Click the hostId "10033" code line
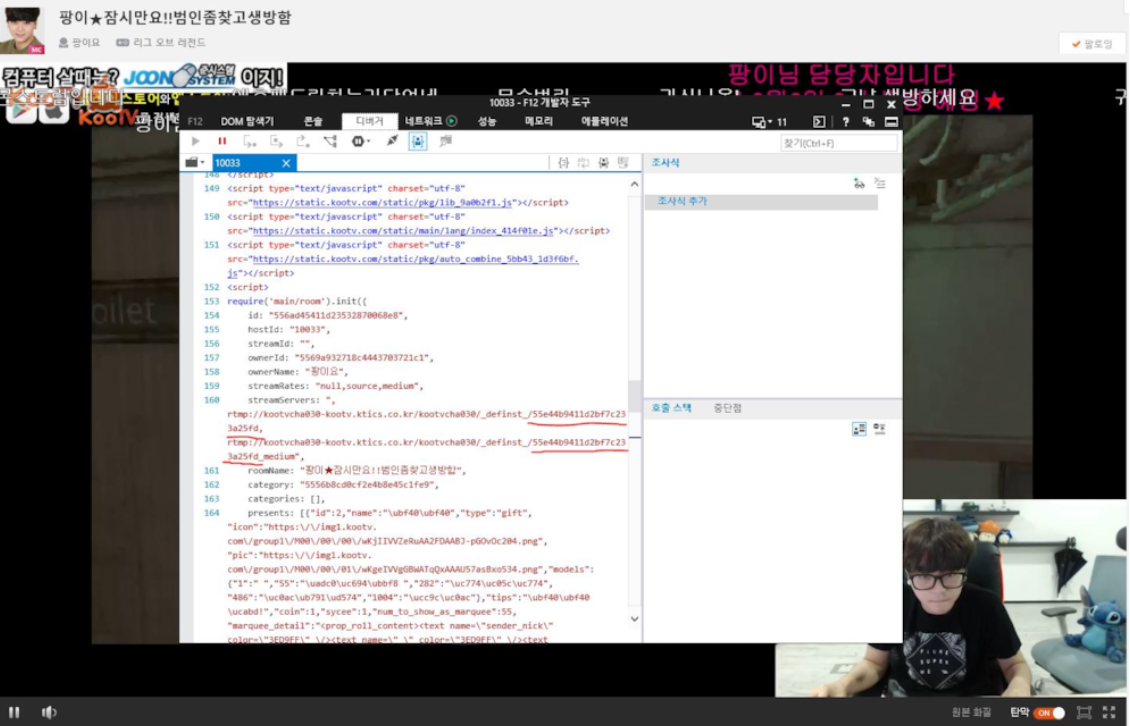1130x726 pixels. click(x=289, y=329)
